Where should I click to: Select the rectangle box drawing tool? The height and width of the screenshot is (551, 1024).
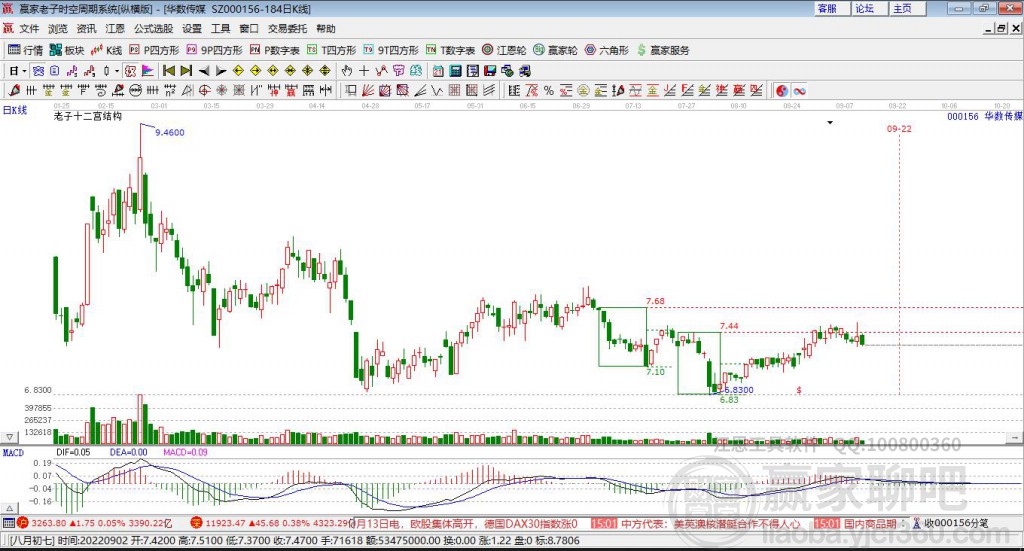coord(351,91)
